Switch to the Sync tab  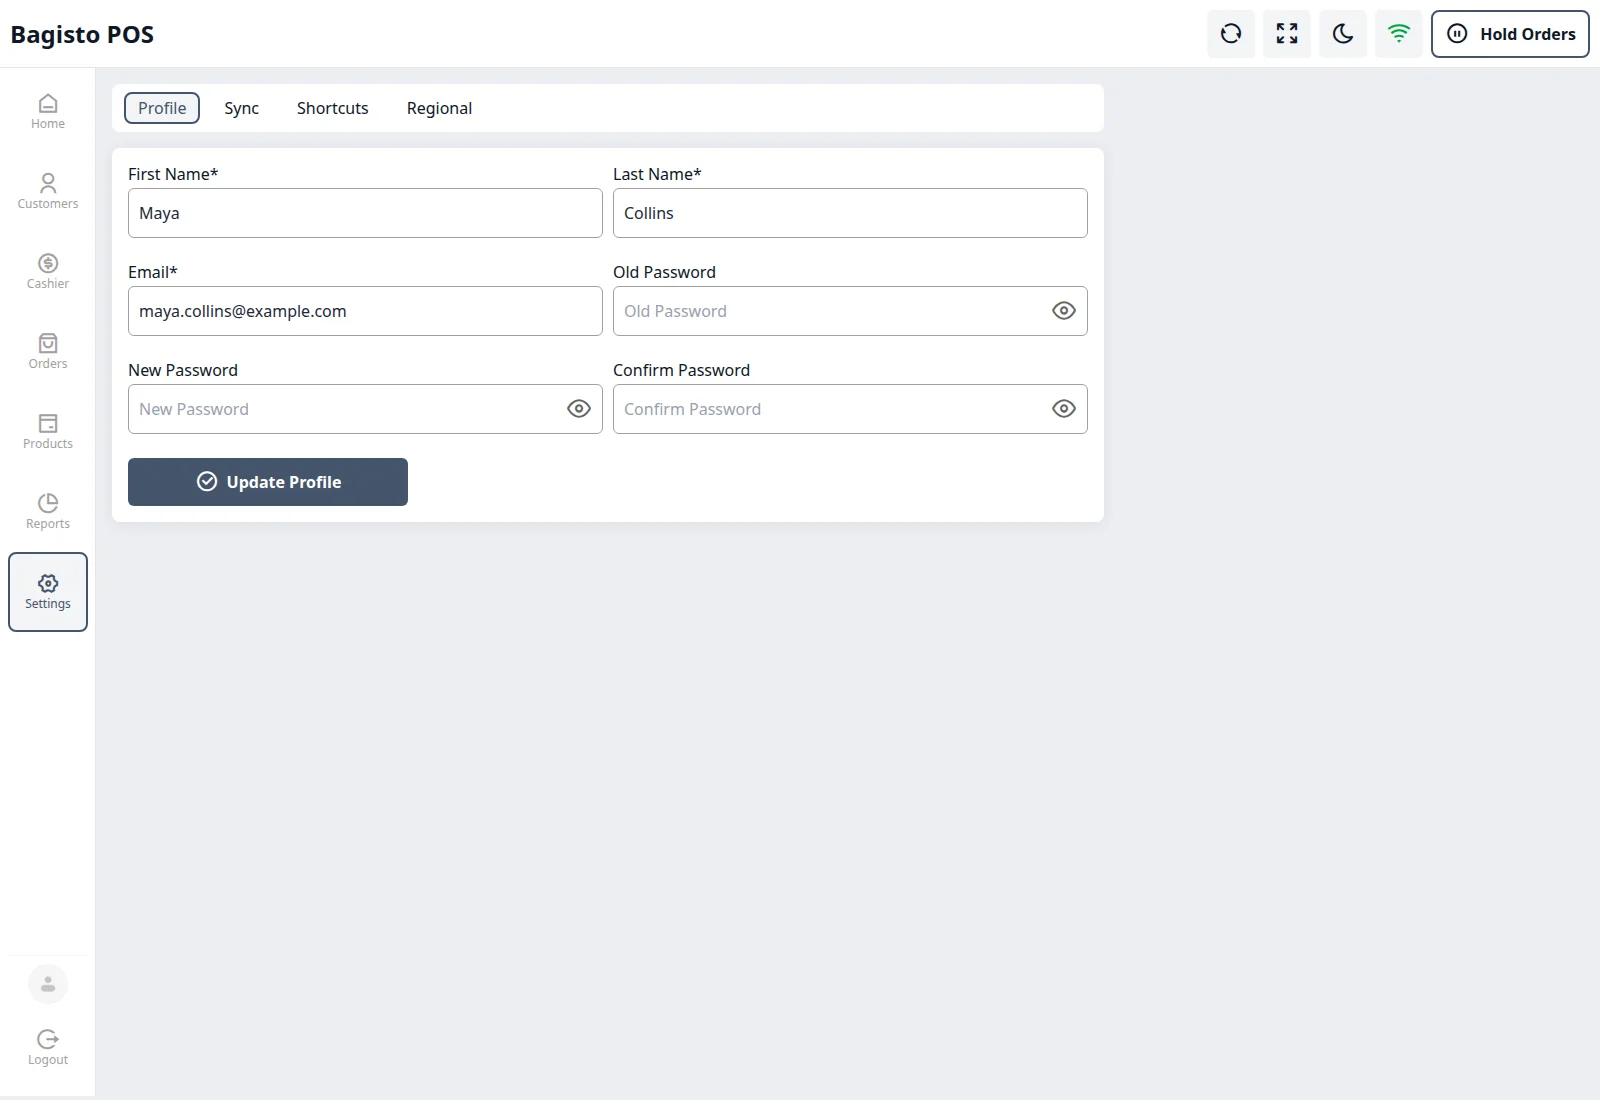coord(241,108)
